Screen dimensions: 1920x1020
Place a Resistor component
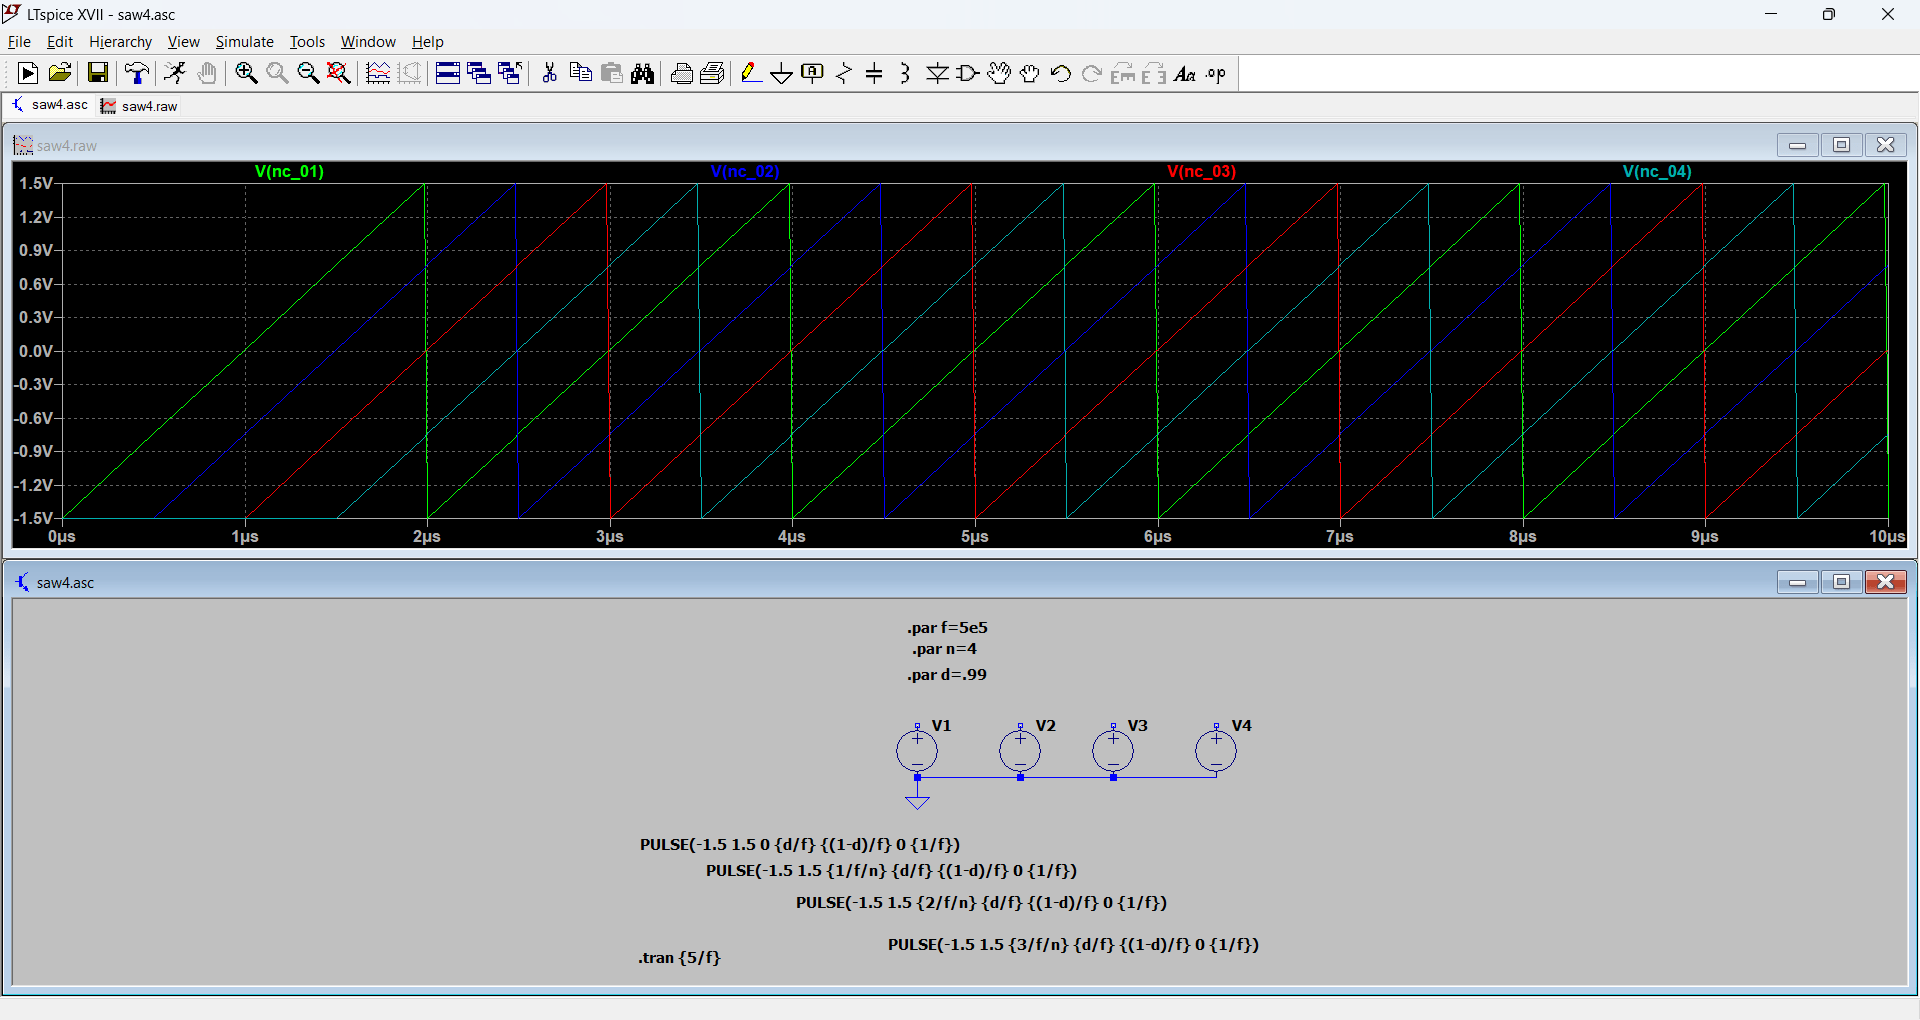coord(844,73)
